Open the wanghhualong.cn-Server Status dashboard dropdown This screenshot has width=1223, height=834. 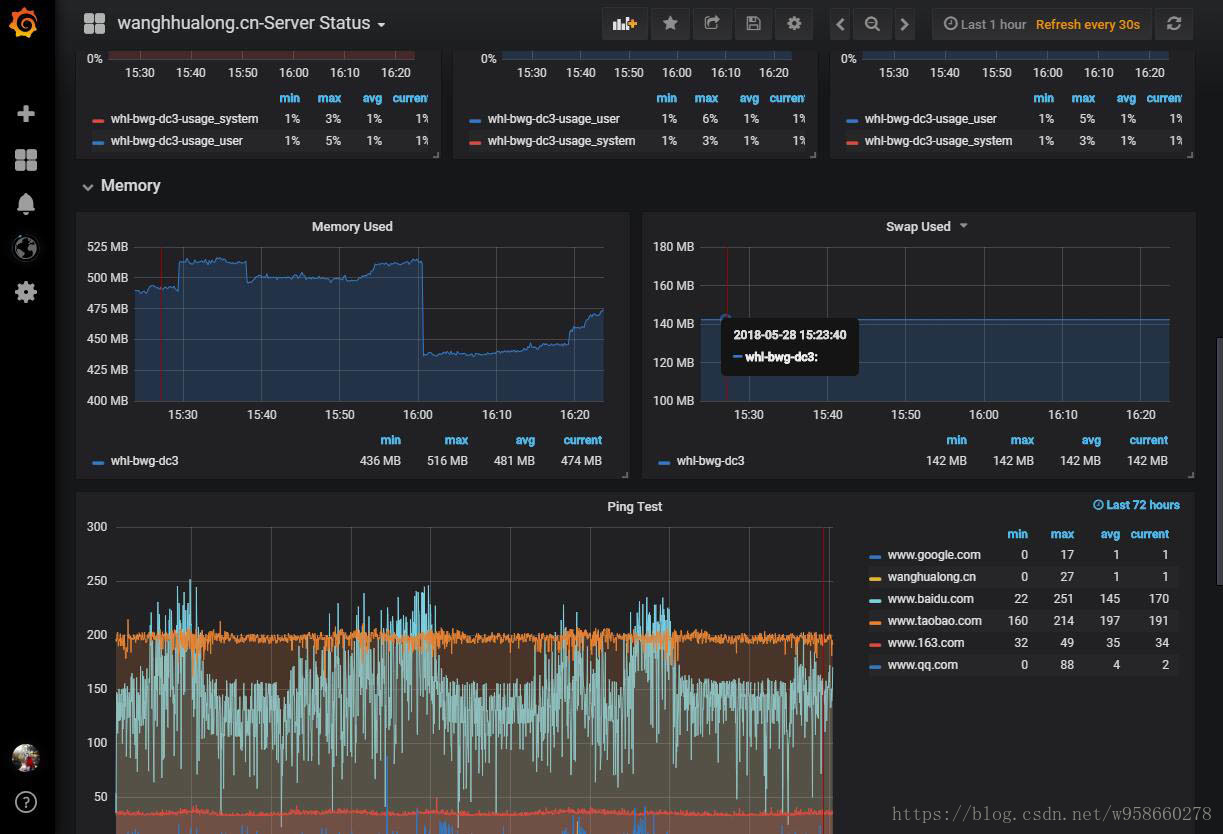[x=251, y=23]
